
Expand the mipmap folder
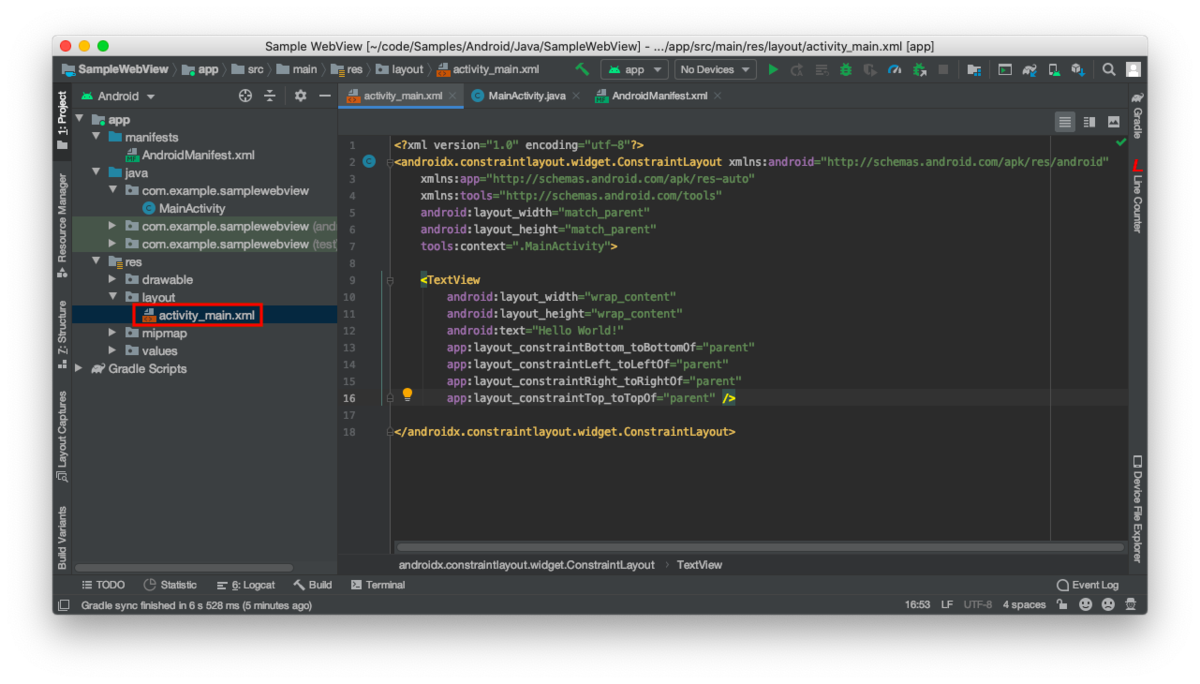[x=113, y=333]
